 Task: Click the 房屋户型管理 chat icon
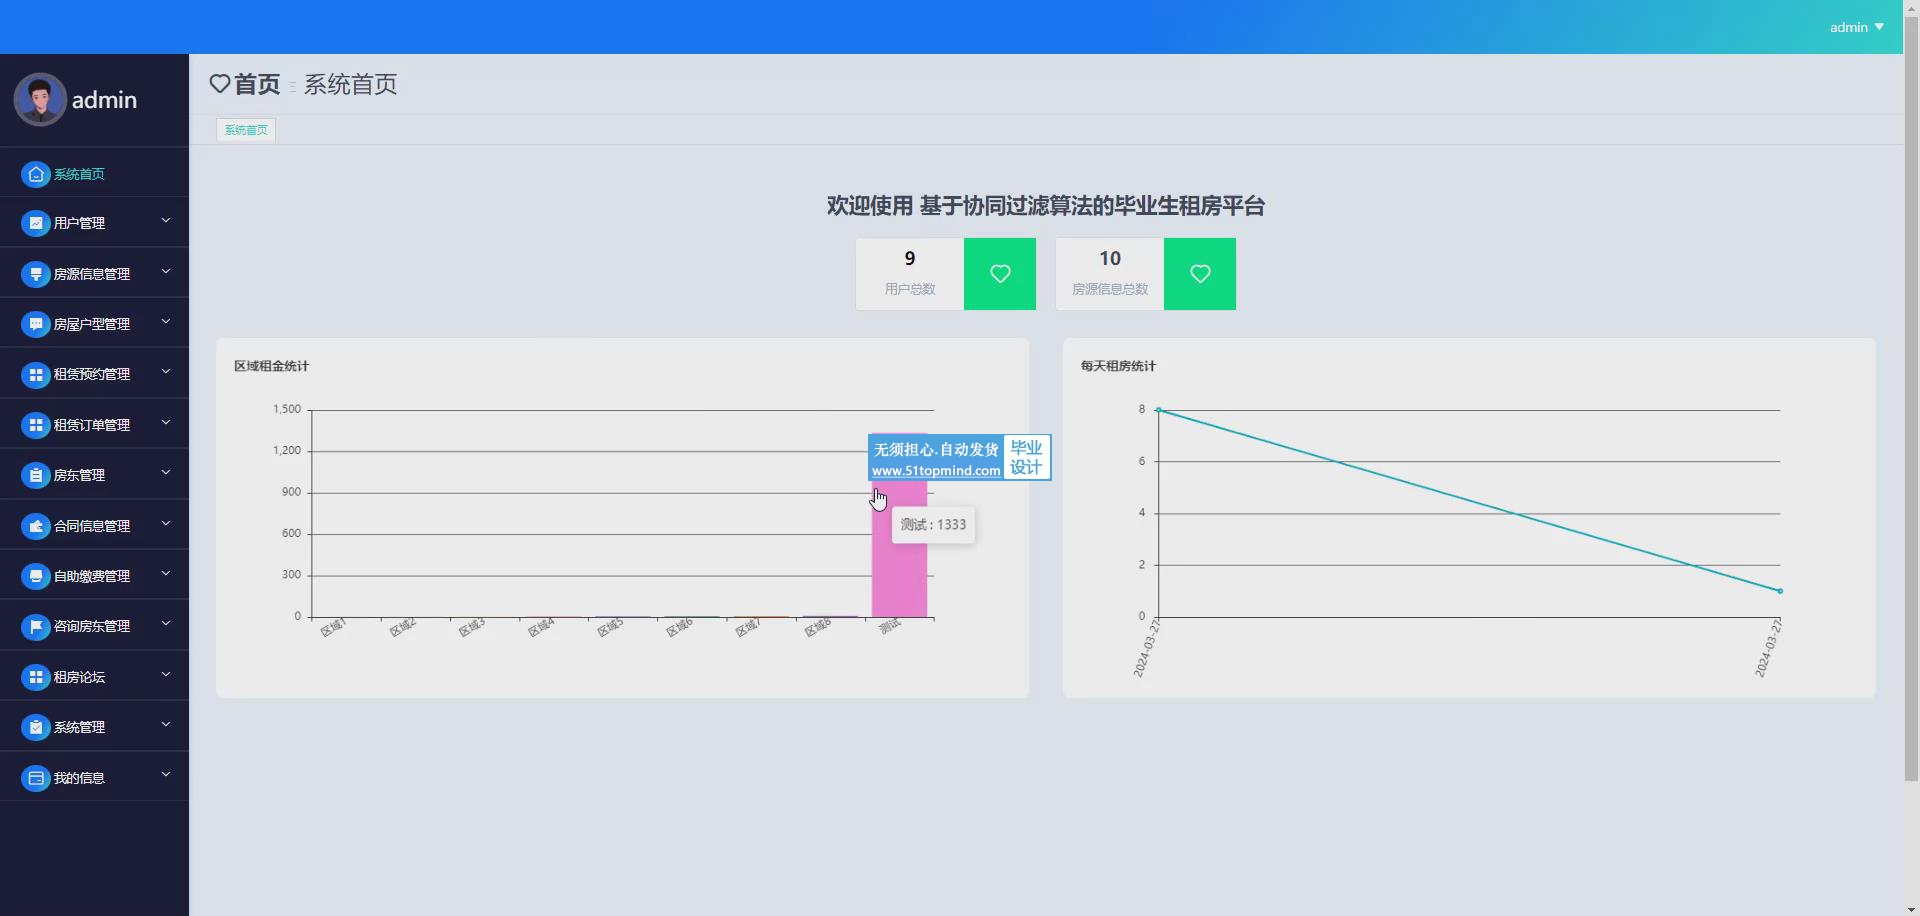[x=36, y=324]
